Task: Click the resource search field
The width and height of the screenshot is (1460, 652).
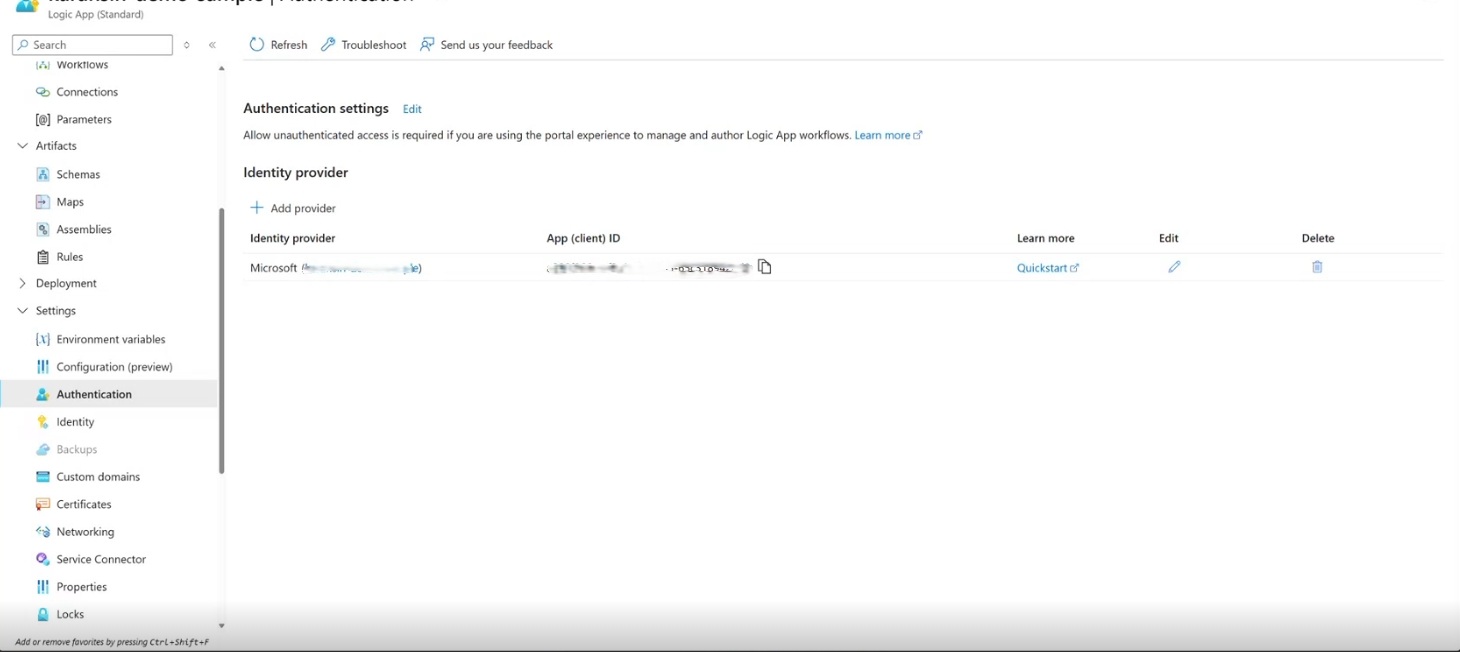Action: pos(91,44)
